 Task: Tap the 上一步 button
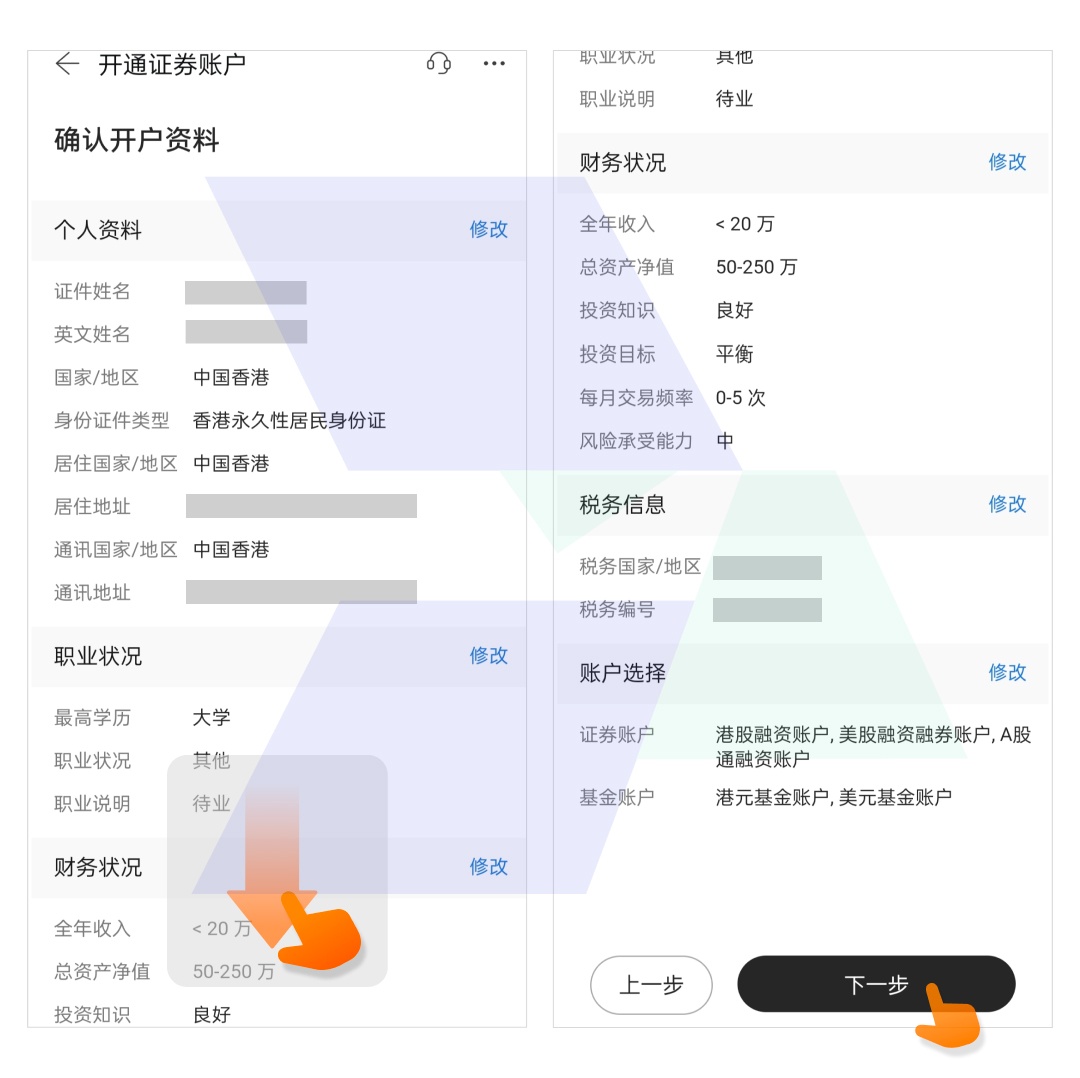[x=651, y=985]
